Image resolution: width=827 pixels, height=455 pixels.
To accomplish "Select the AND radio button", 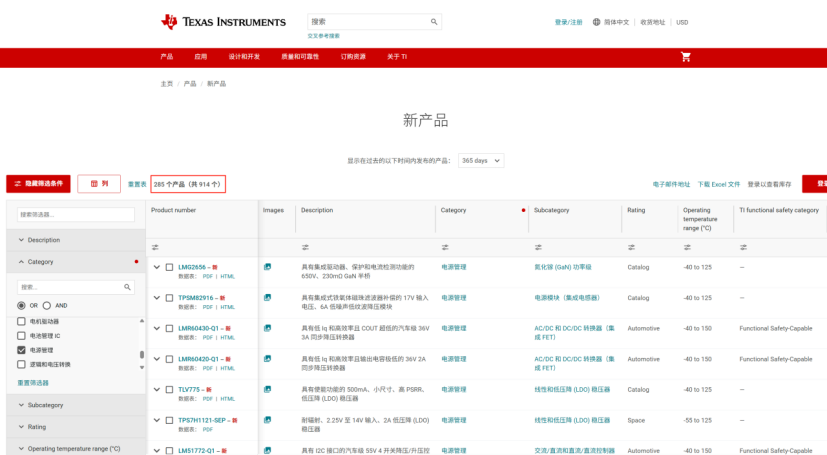I will pos(47,305).
